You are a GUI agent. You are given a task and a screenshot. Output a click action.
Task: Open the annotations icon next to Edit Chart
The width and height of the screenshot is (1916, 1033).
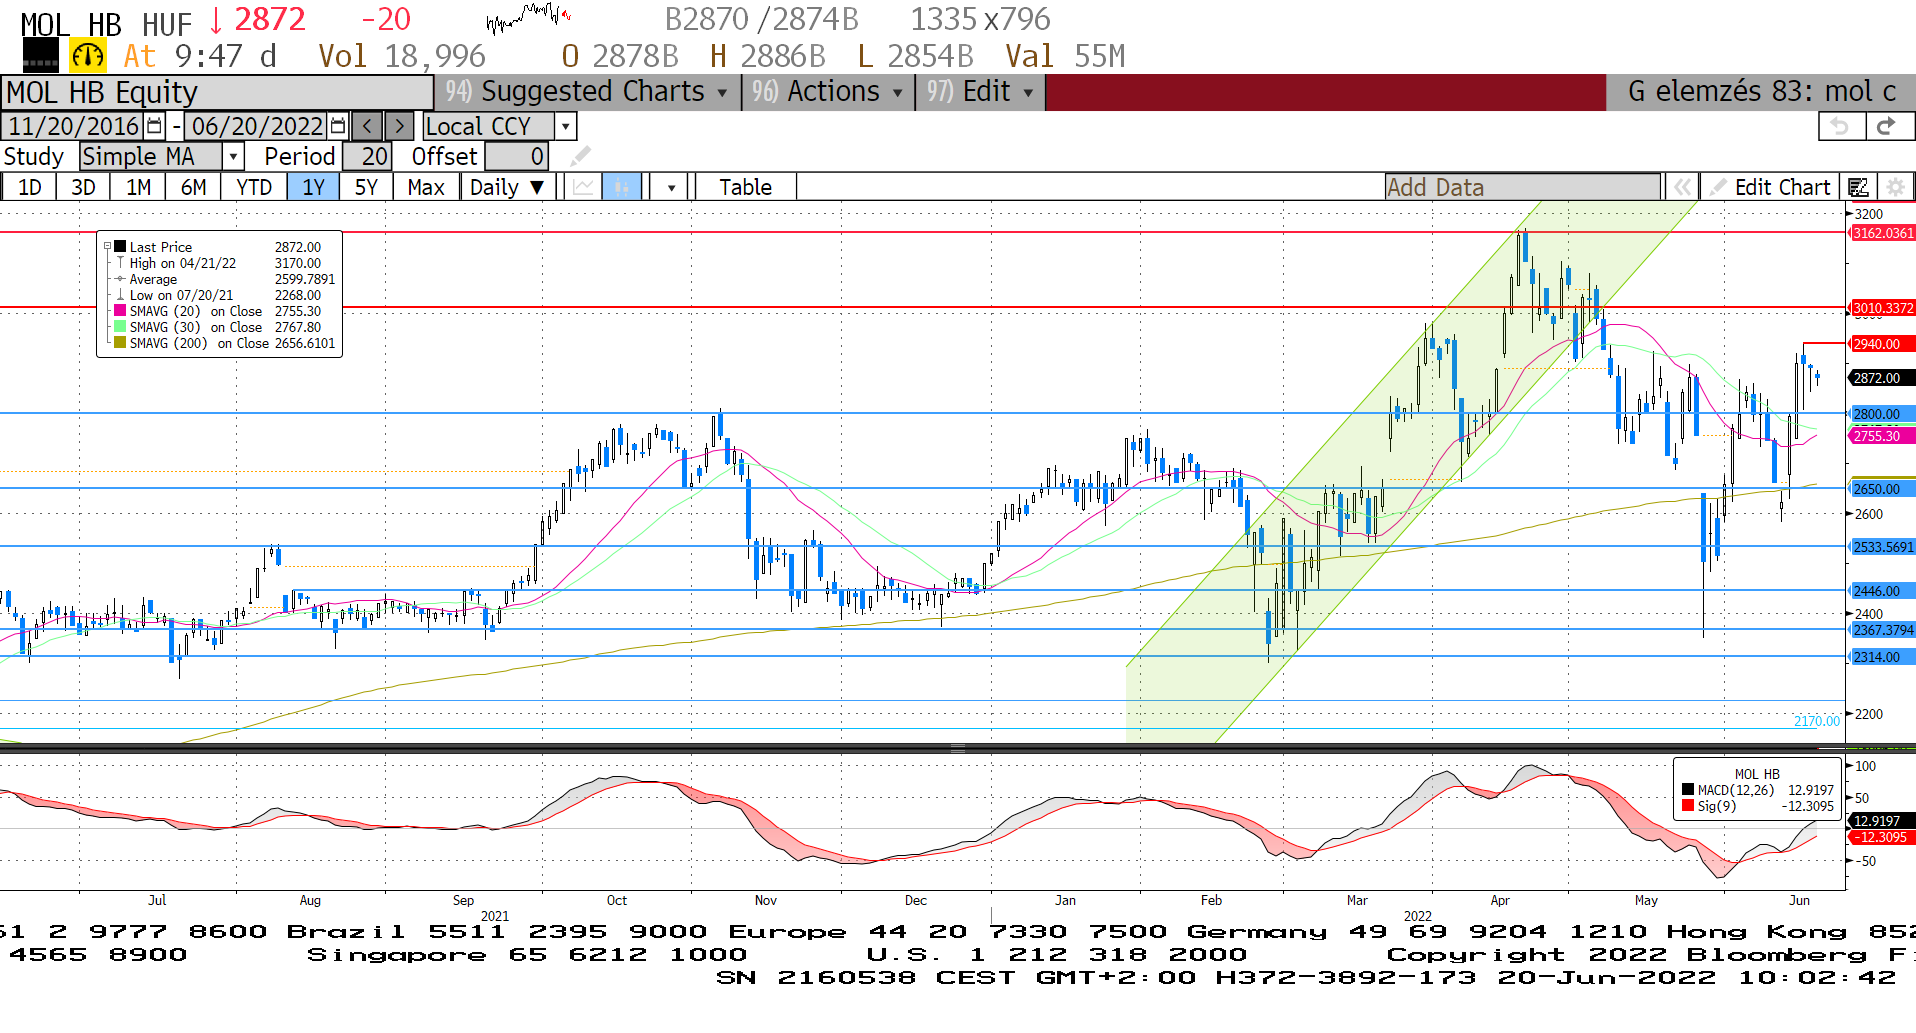1858,187
